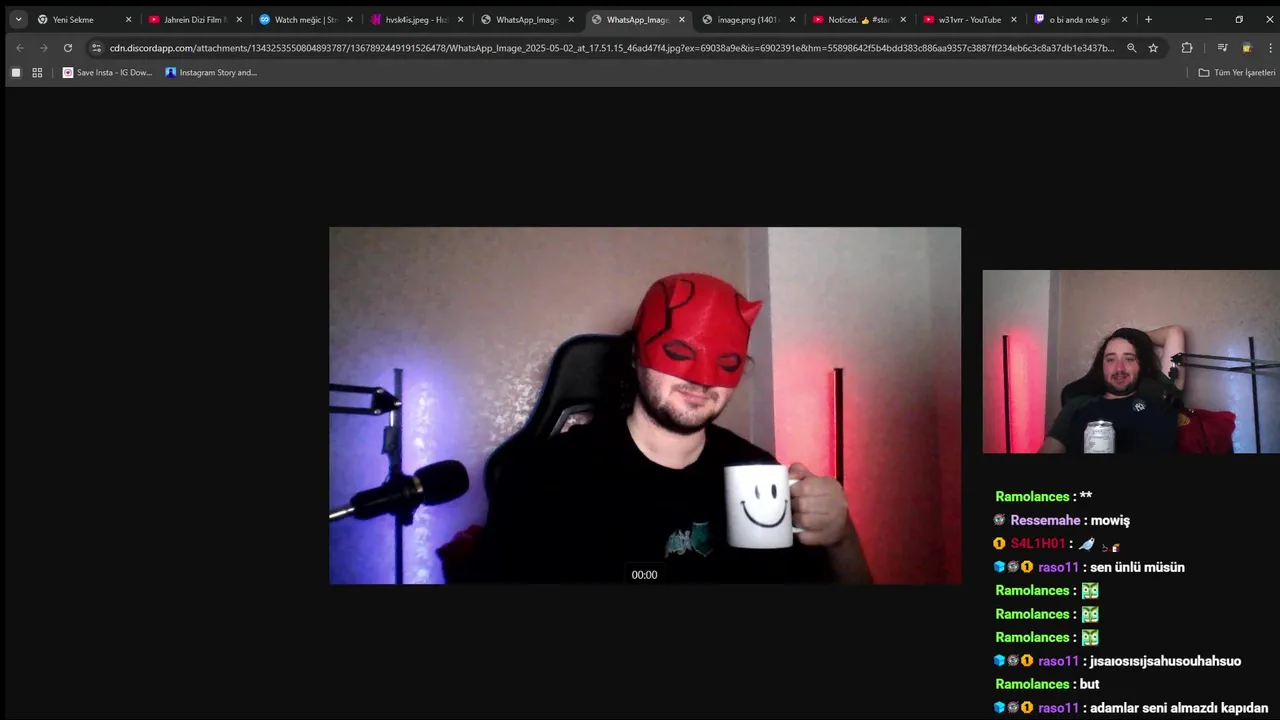The height and width of the screenshot is (720, 1280).
Task: Click the streamer webcam overlay
Action: (1131, 361)
